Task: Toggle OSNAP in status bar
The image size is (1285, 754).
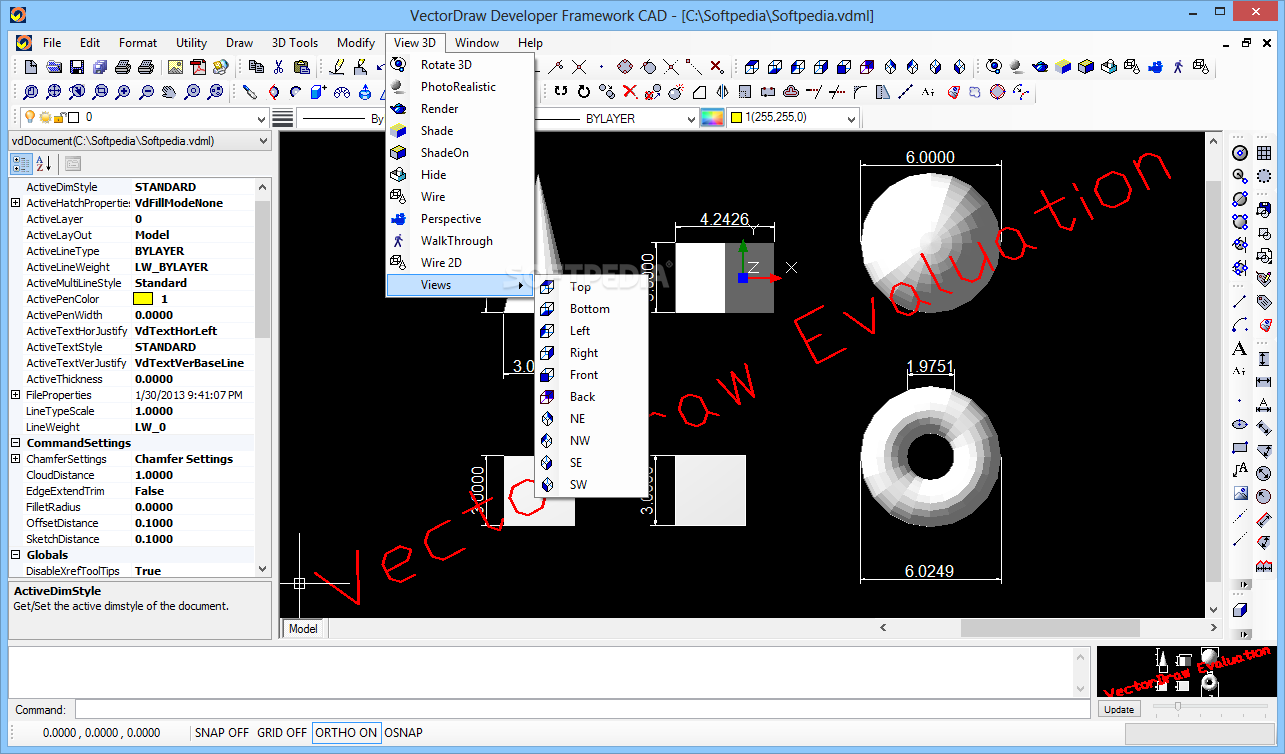Action: coord(404,733)
